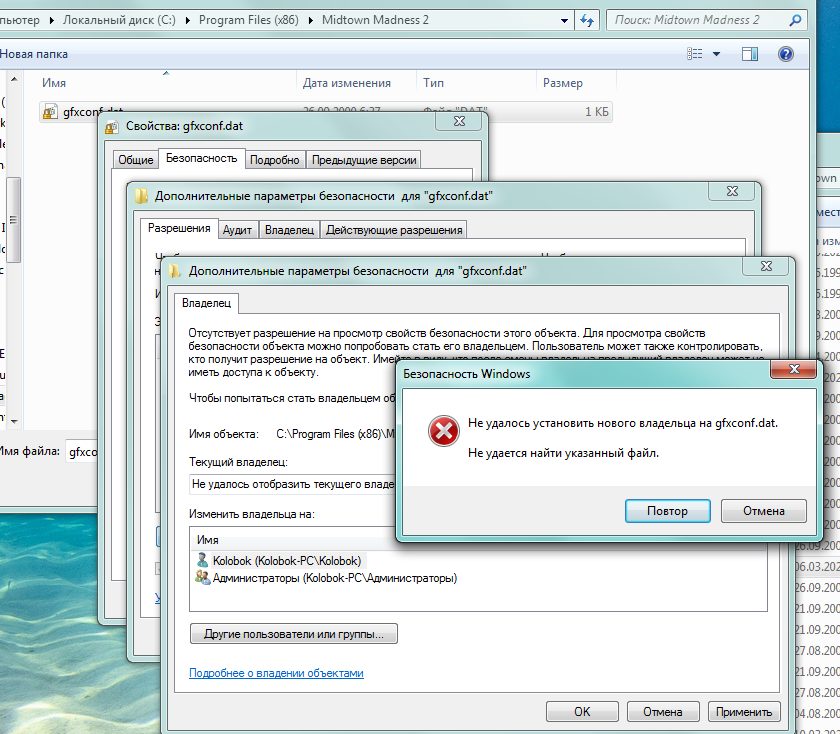840x734 pixels.
Task: Click the Повтор button
Action: pyautogui.click(x=668, y=511)
